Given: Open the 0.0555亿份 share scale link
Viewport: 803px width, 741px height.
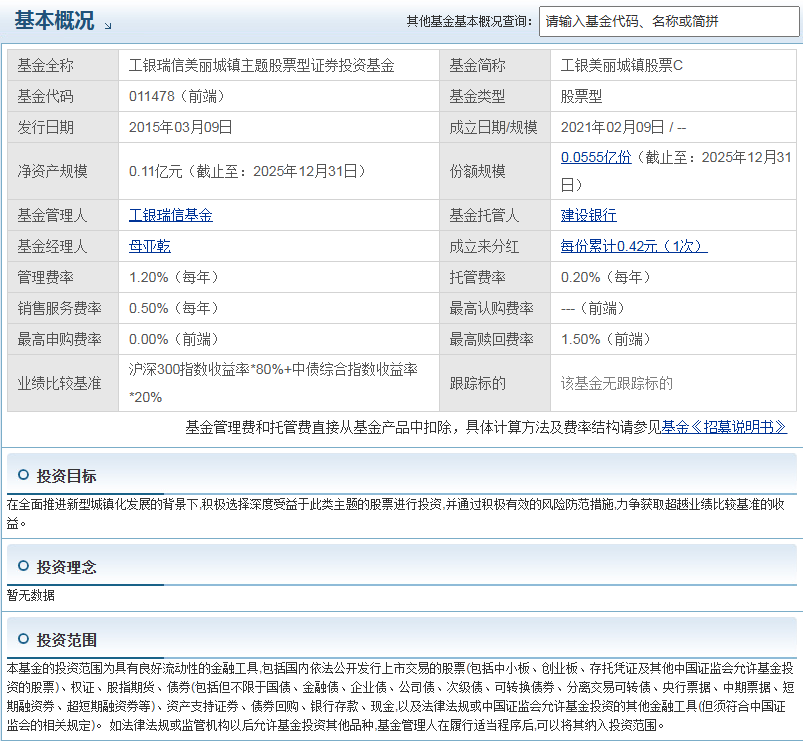Looking at the screenshot, I should (x=596, y=157).
